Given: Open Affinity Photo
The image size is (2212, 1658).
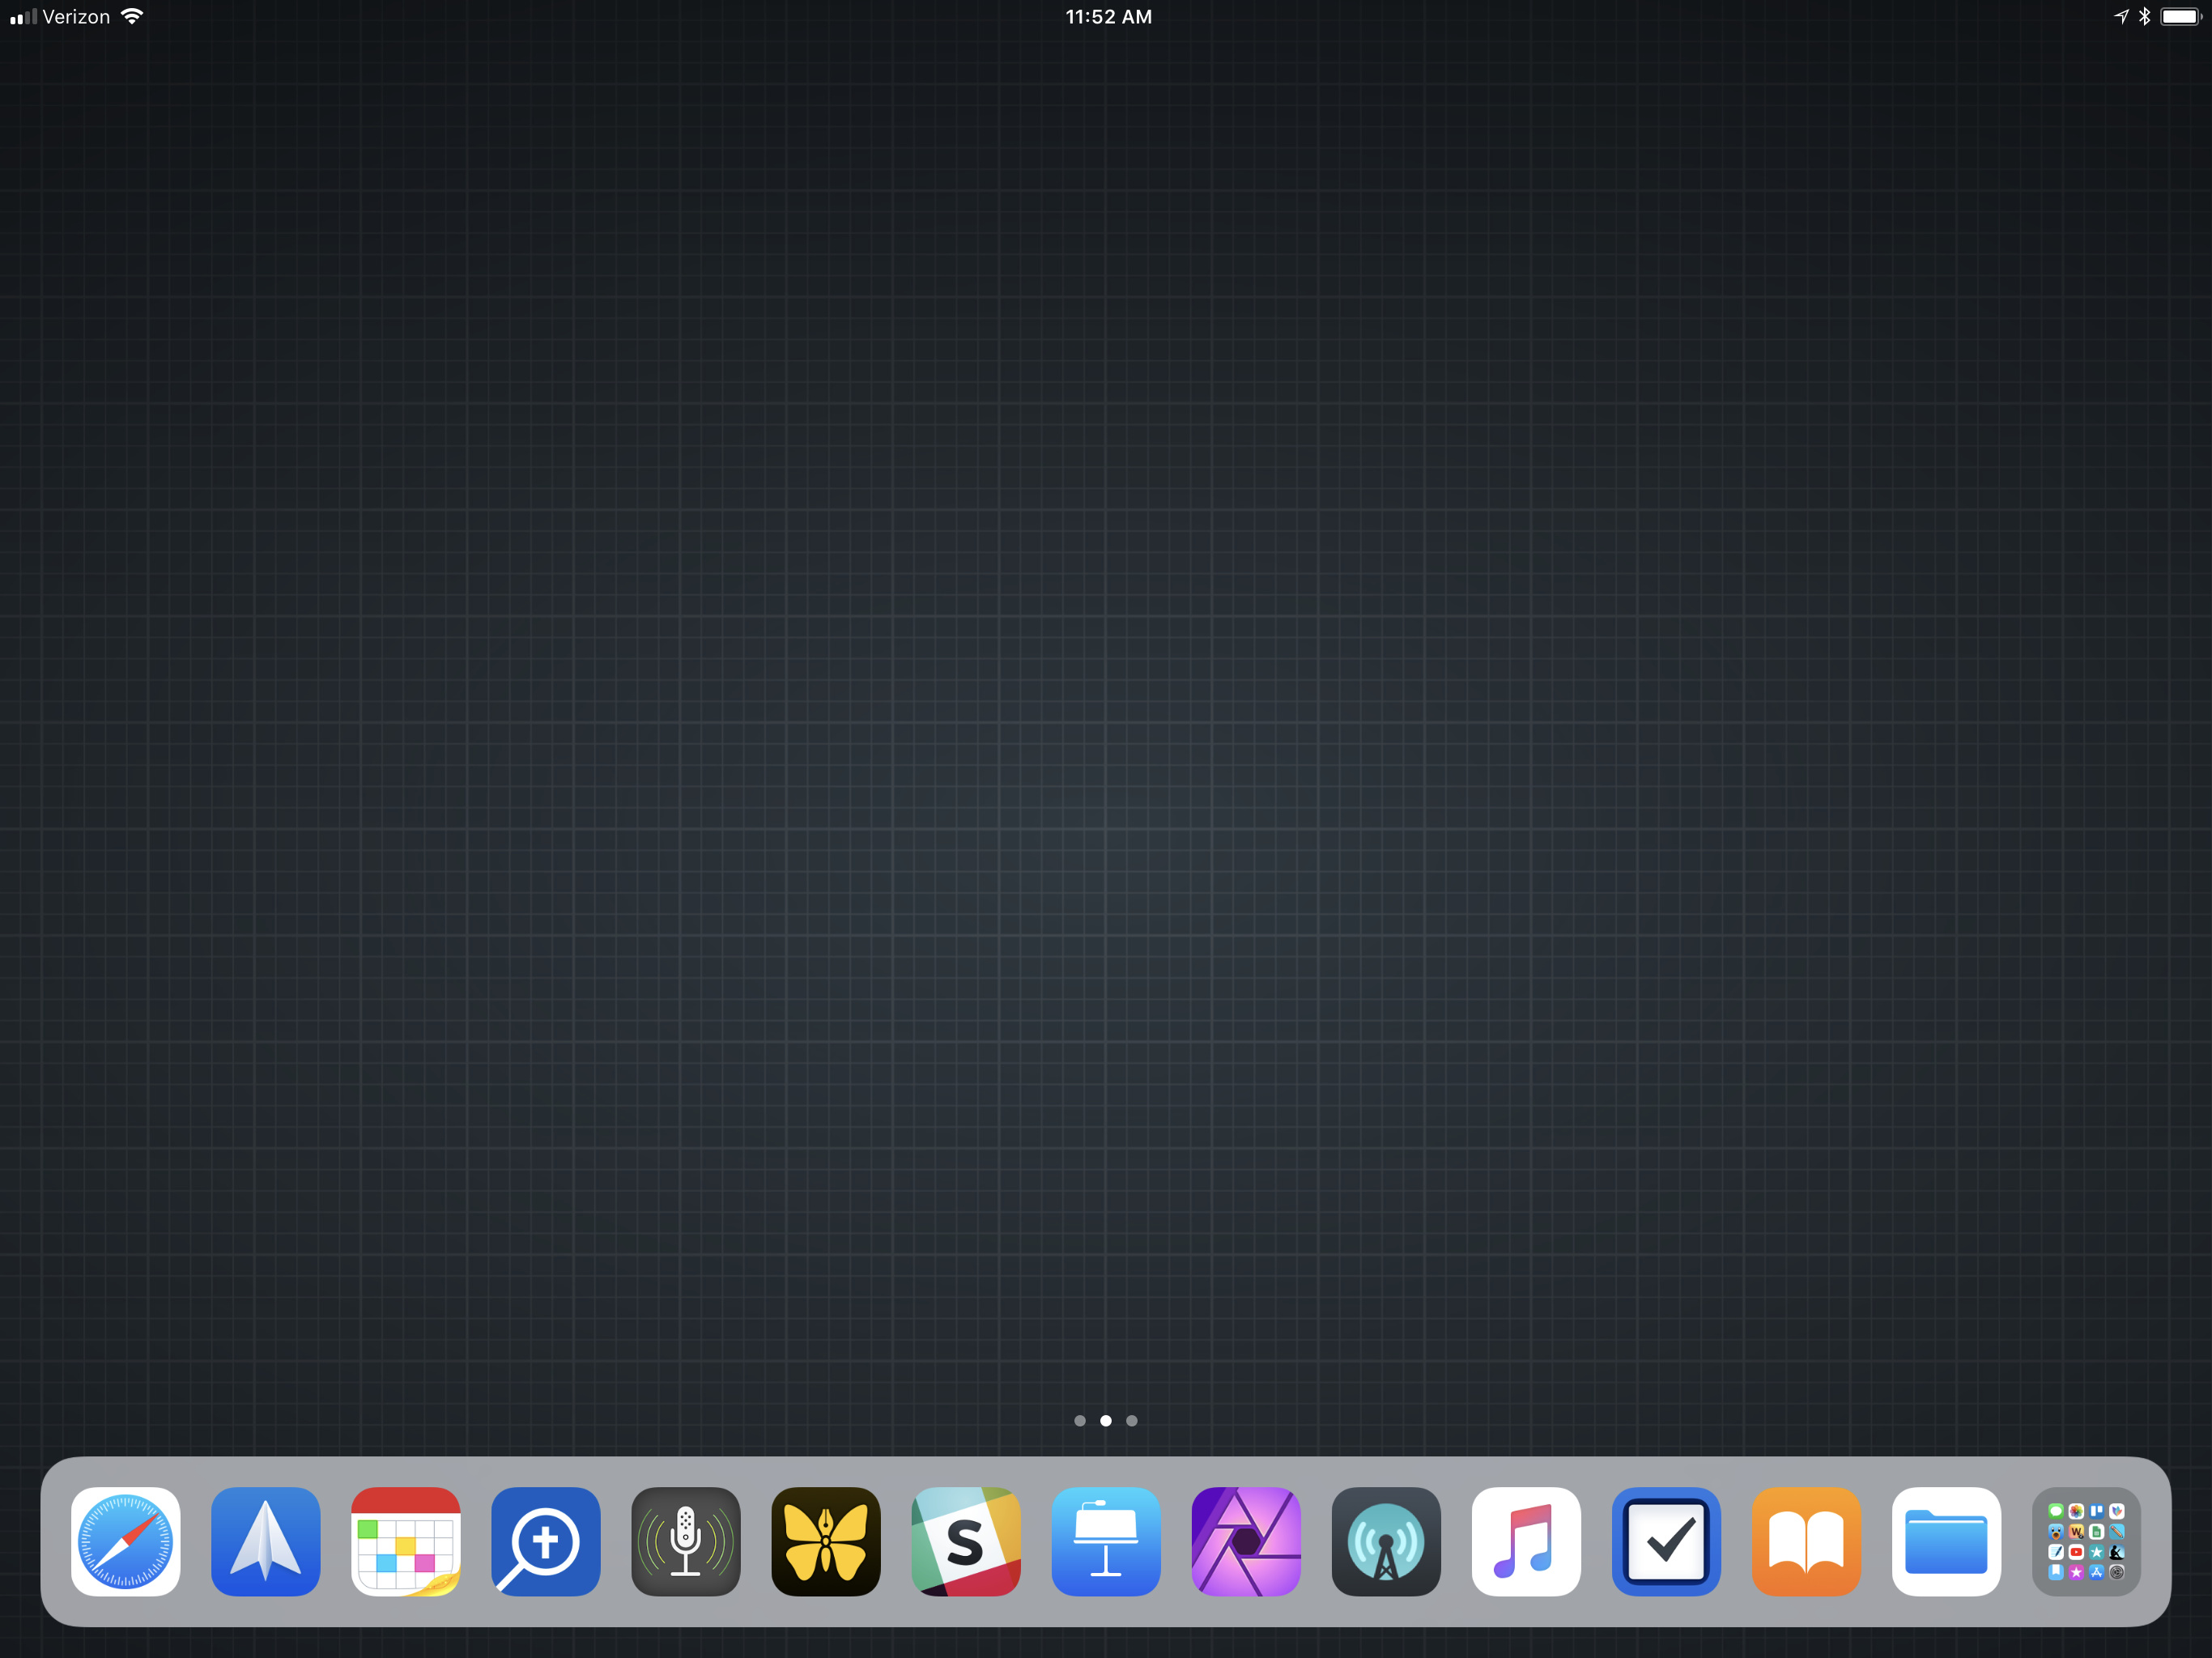Looking at the screenshot, I should coord(1246,1541).
